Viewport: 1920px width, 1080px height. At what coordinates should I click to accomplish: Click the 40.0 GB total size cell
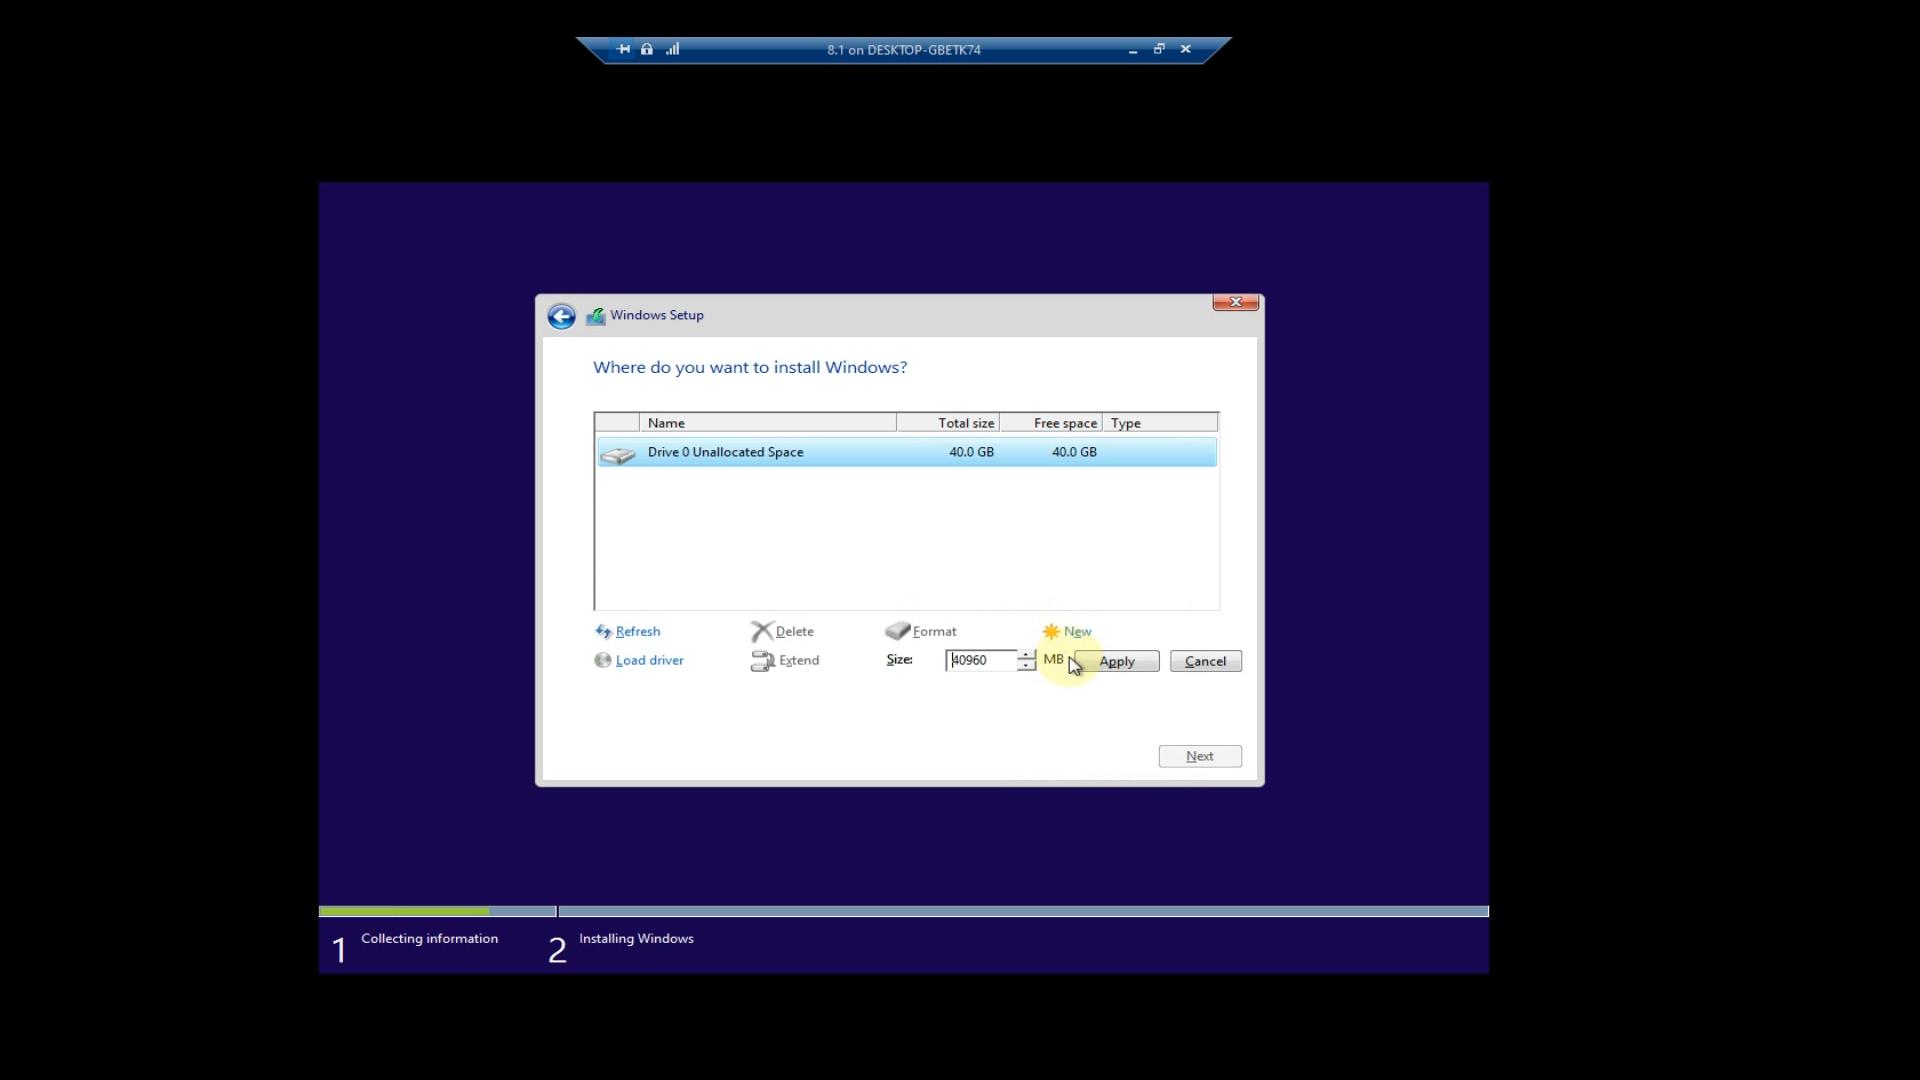971,453
